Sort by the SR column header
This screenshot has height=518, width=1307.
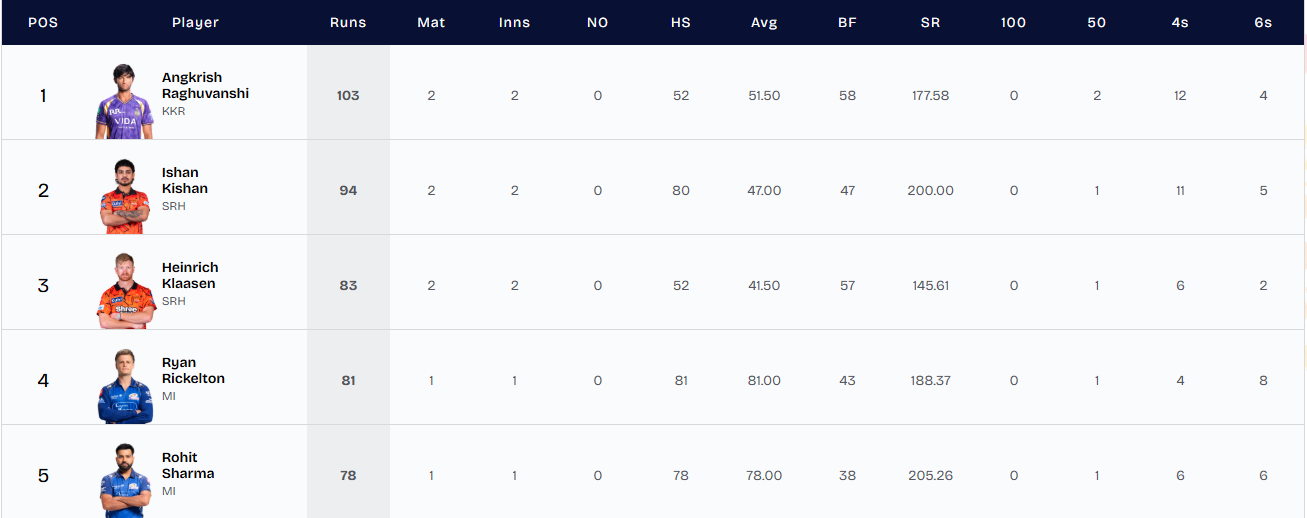coord(930,22)
